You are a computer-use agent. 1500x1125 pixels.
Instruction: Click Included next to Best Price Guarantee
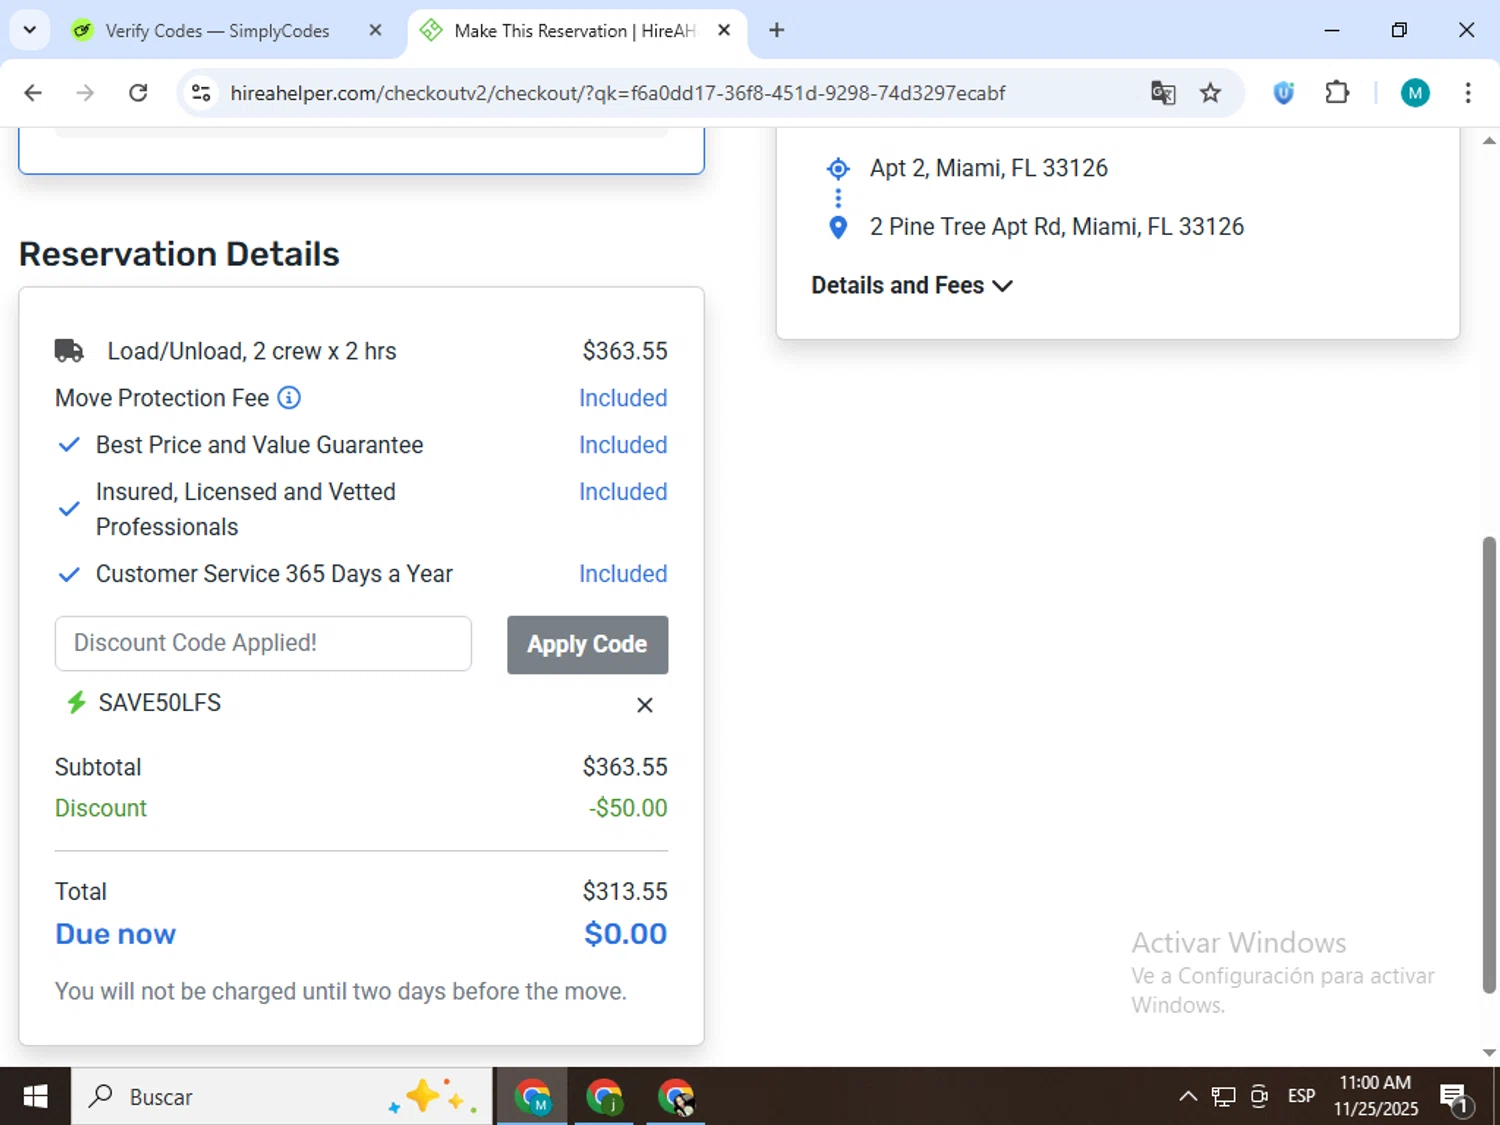click(x=623, y=445)
